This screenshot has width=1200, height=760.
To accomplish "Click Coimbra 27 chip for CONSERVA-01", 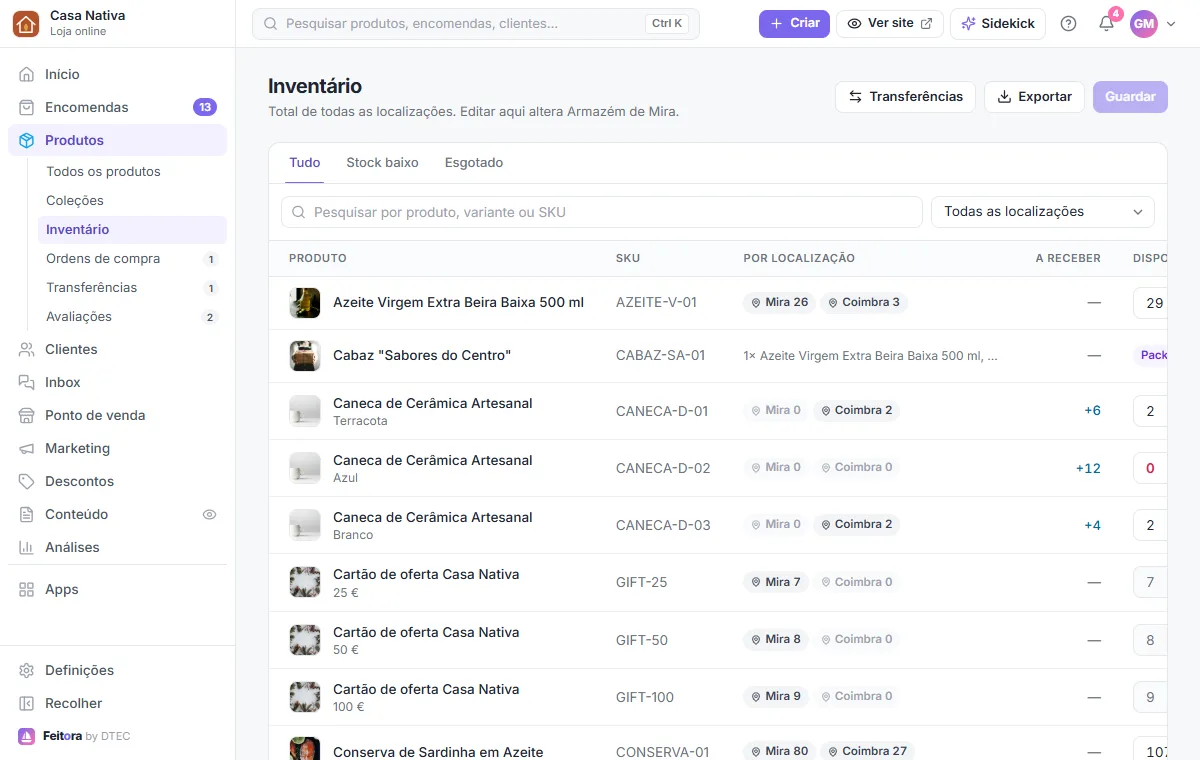I will [867, 751].
